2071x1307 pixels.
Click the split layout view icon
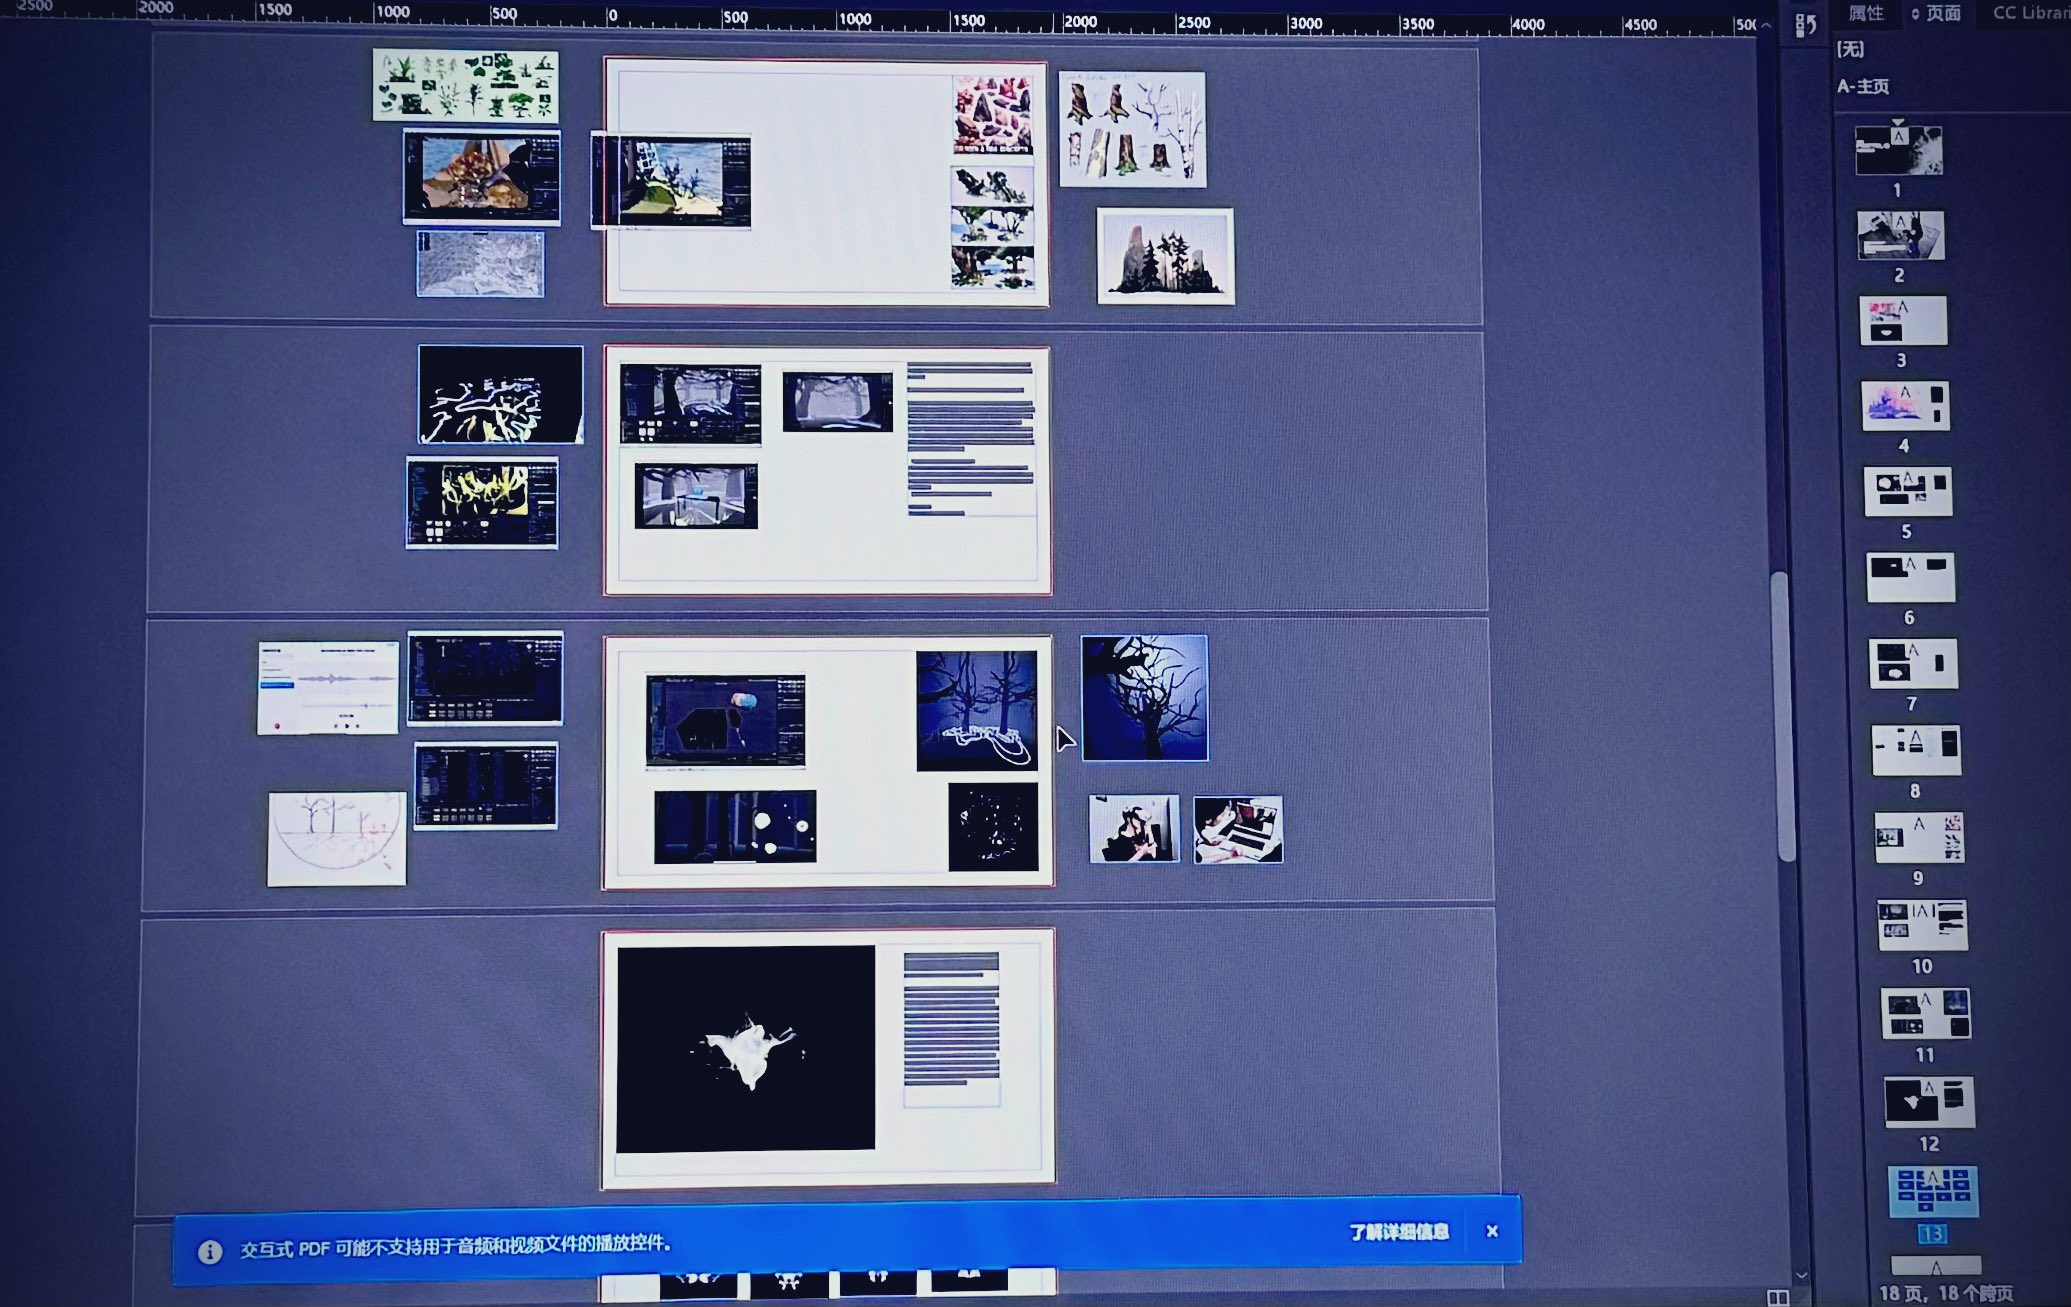1777,1297
